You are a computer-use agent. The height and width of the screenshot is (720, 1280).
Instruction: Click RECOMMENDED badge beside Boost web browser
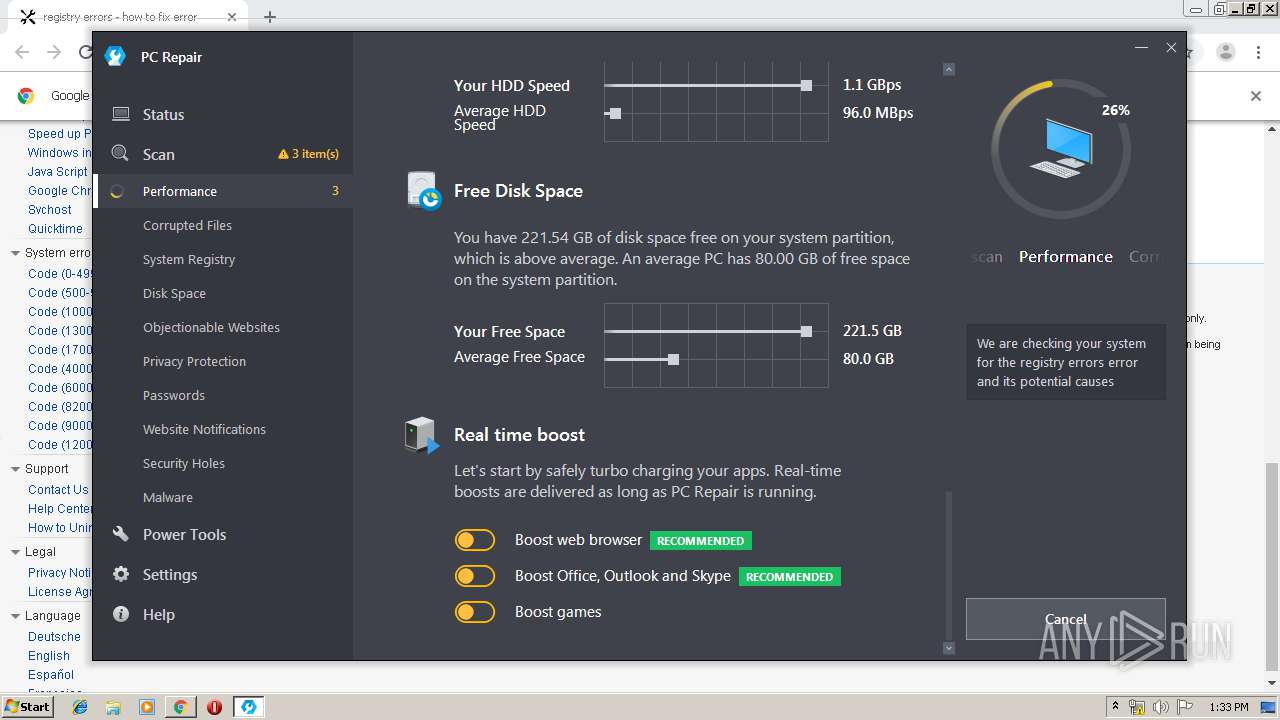(700, 541)
